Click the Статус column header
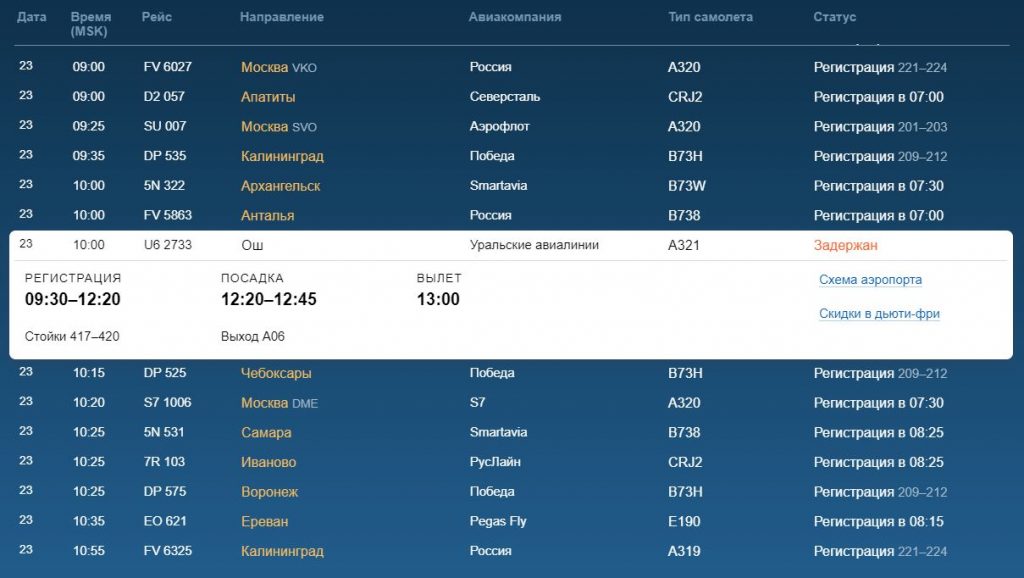Screen dimensions: 1024x578 (x=834, y=17)
